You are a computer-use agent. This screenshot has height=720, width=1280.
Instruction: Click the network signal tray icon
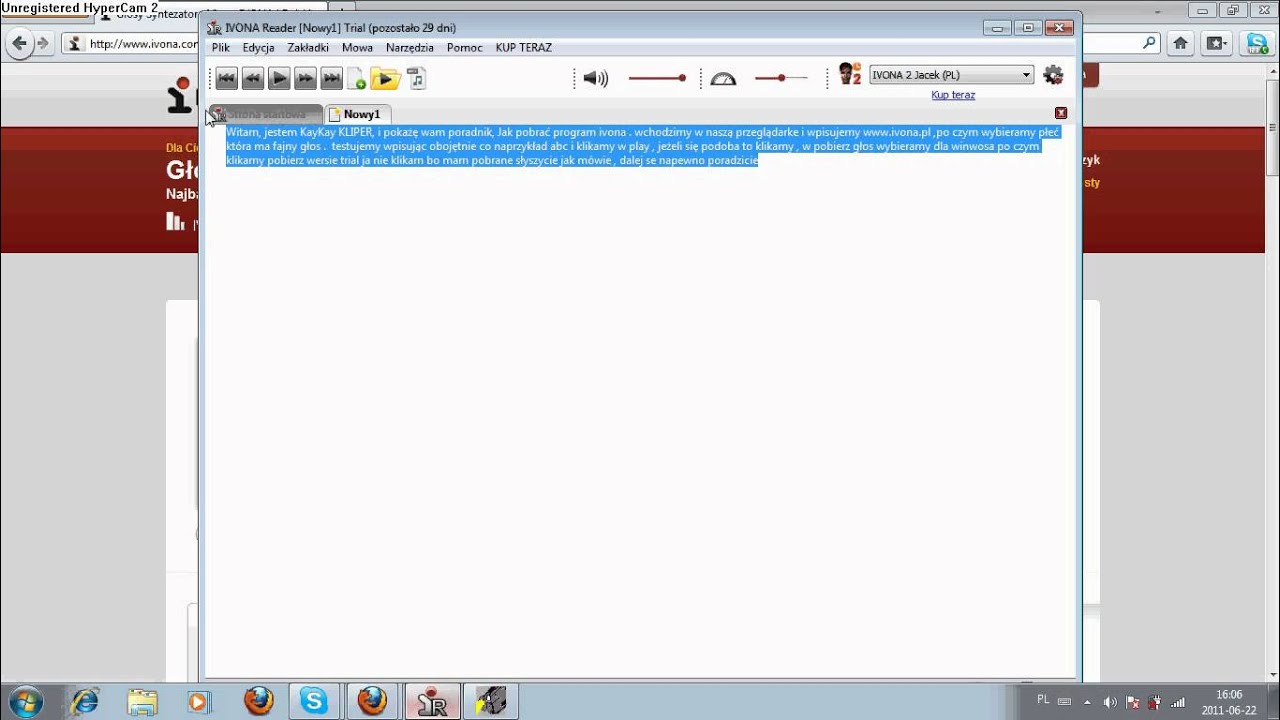tap(1178, 702)
